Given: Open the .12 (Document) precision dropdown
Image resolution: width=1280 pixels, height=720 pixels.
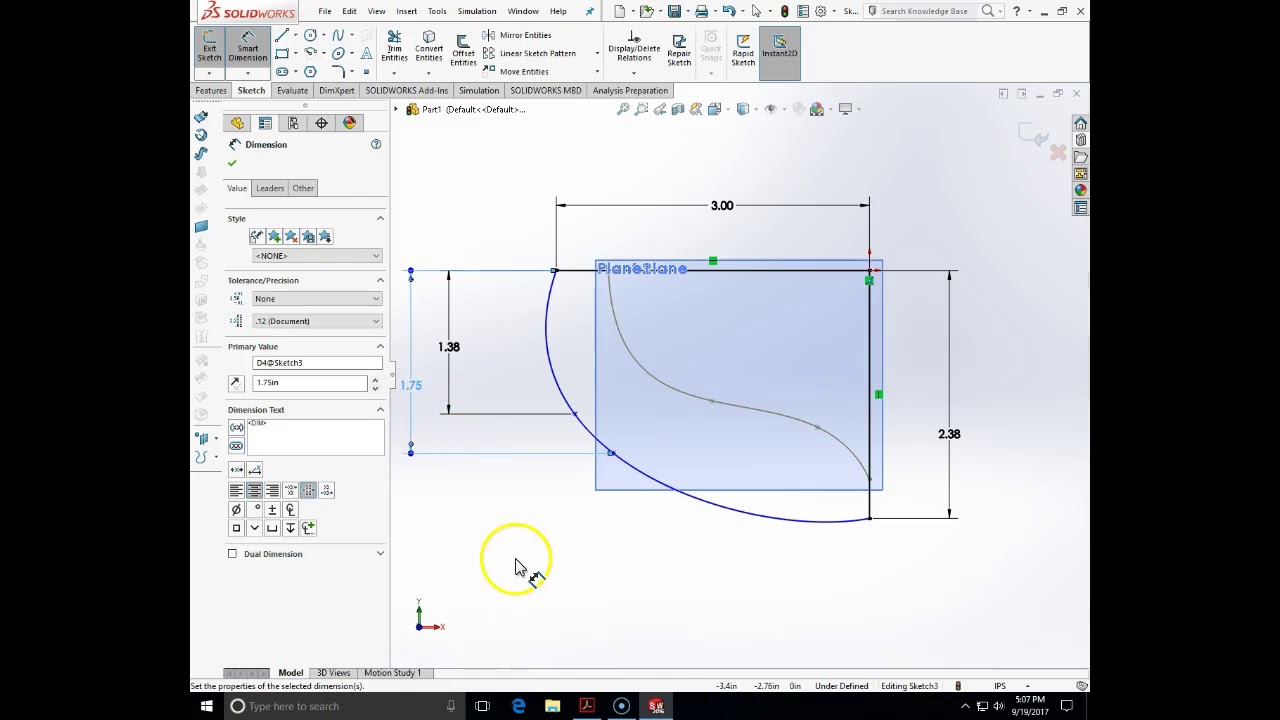Looking at the screenshot, I should click(x=317, y=321).
